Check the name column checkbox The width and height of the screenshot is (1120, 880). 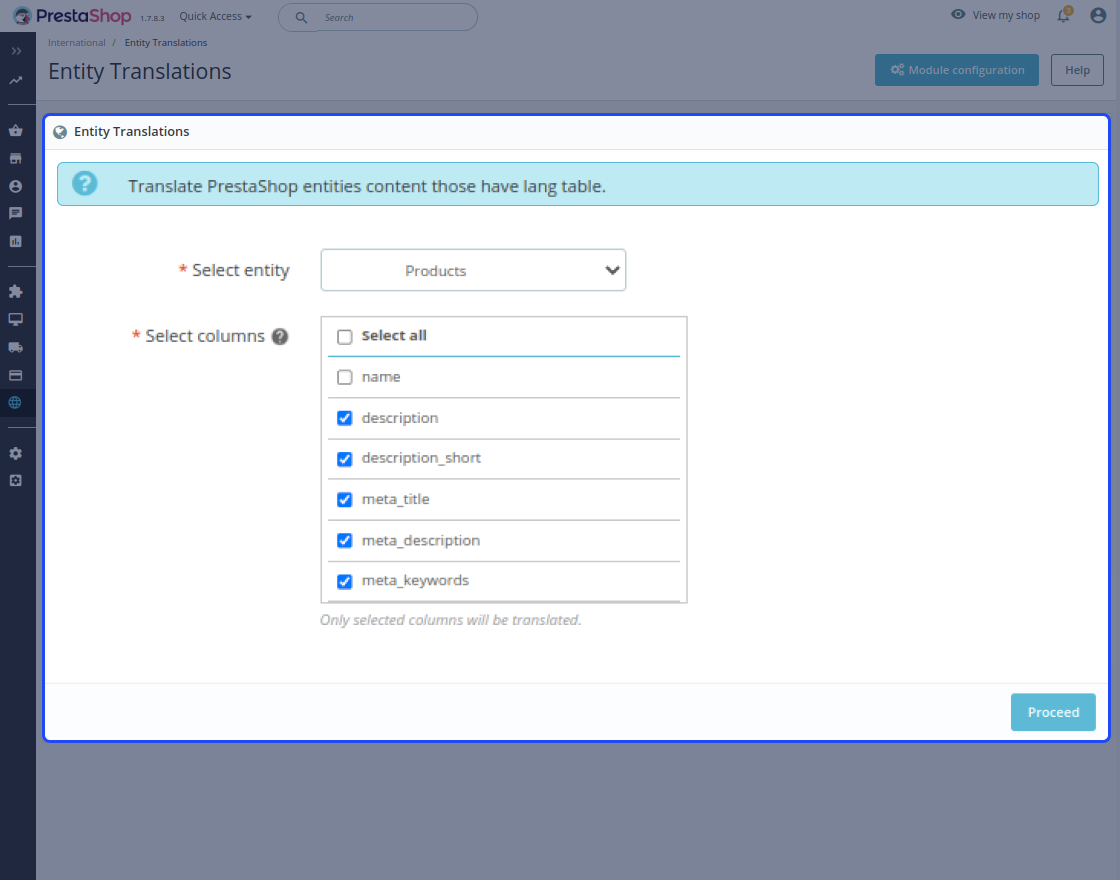click(x=345, y=377)
